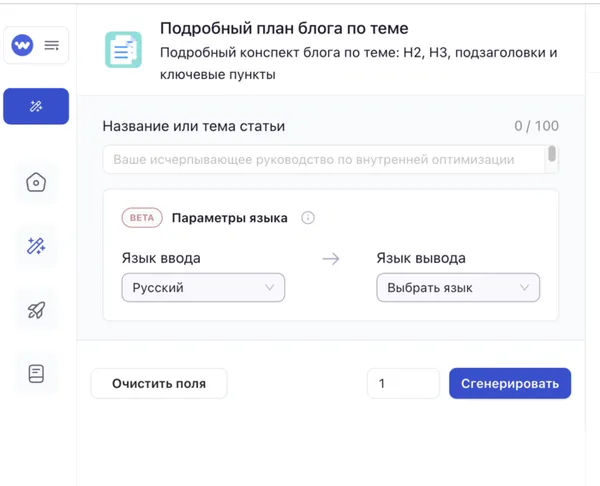Viewport: 600px width, 486px height.
Task: Click the scrollbar of the article title field
Action: (551, 155)
